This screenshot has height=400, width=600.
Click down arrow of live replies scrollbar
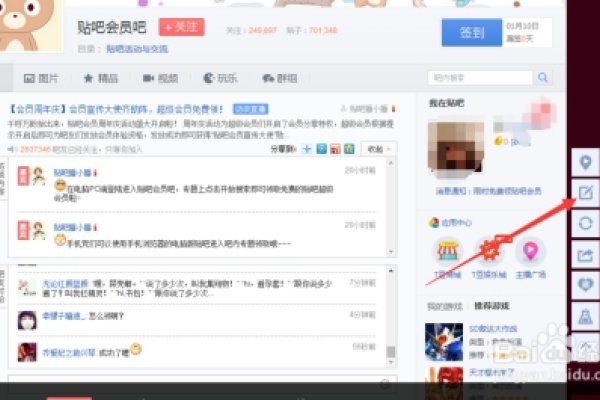pyautogui.click(x=391, y=251)
